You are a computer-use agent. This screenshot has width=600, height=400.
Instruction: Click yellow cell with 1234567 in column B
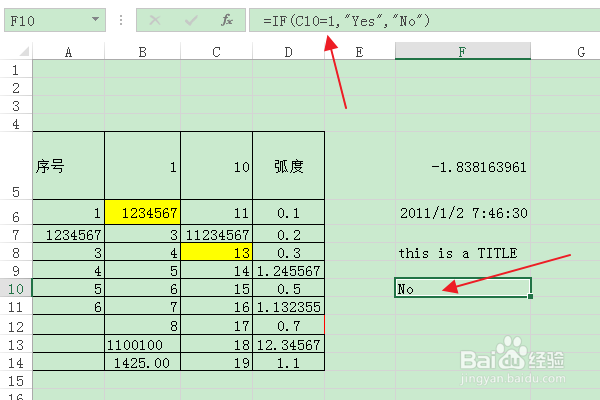tap(142, 212)
